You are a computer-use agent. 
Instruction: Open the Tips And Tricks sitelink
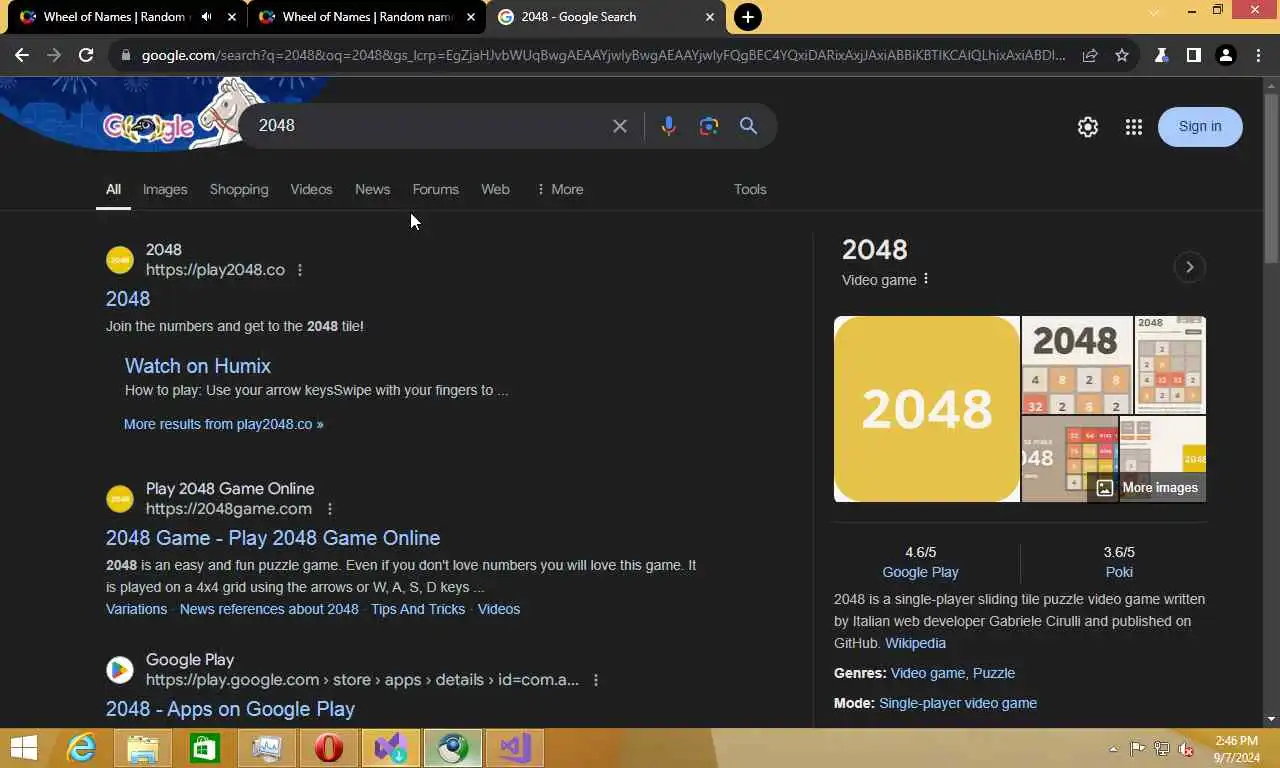pos(418,609)
